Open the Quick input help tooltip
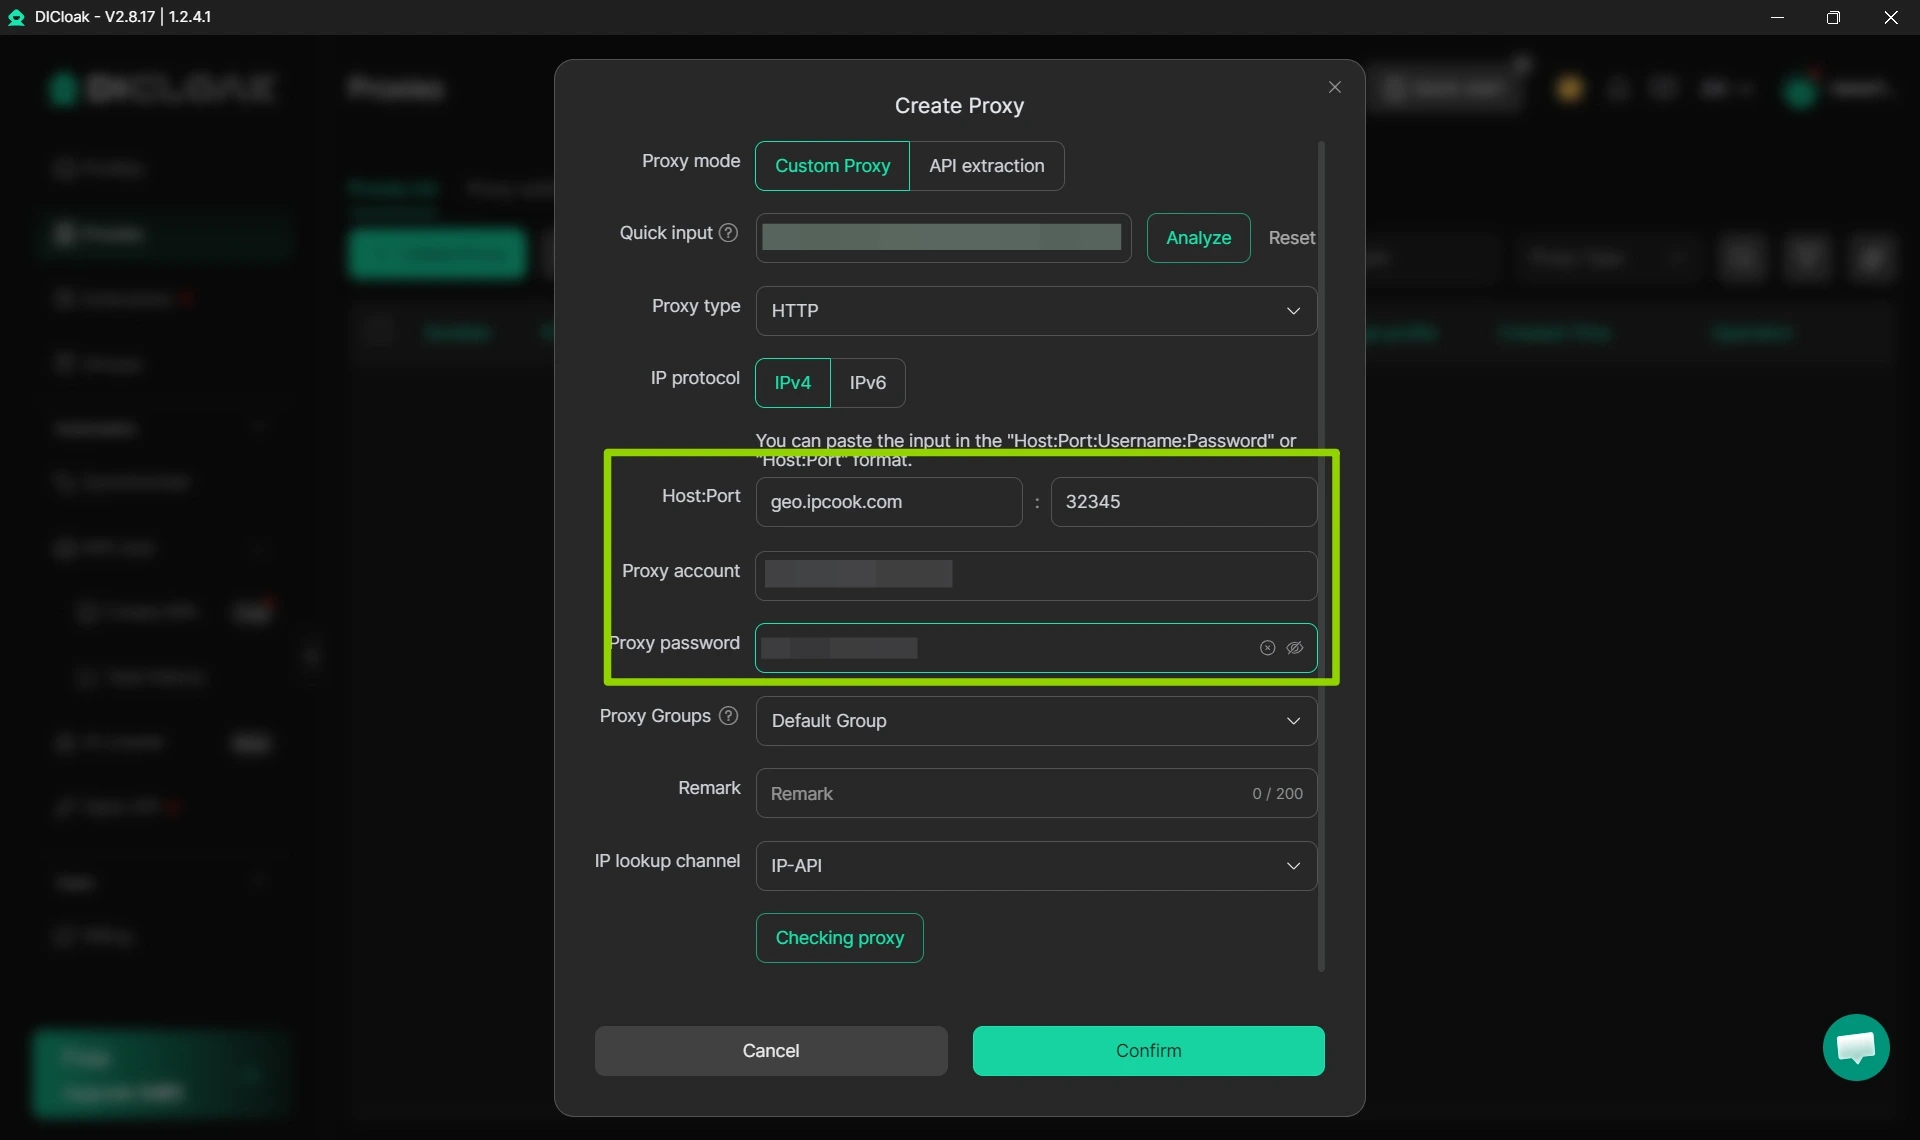The image size is (1920, 1140). click(728, 232)
